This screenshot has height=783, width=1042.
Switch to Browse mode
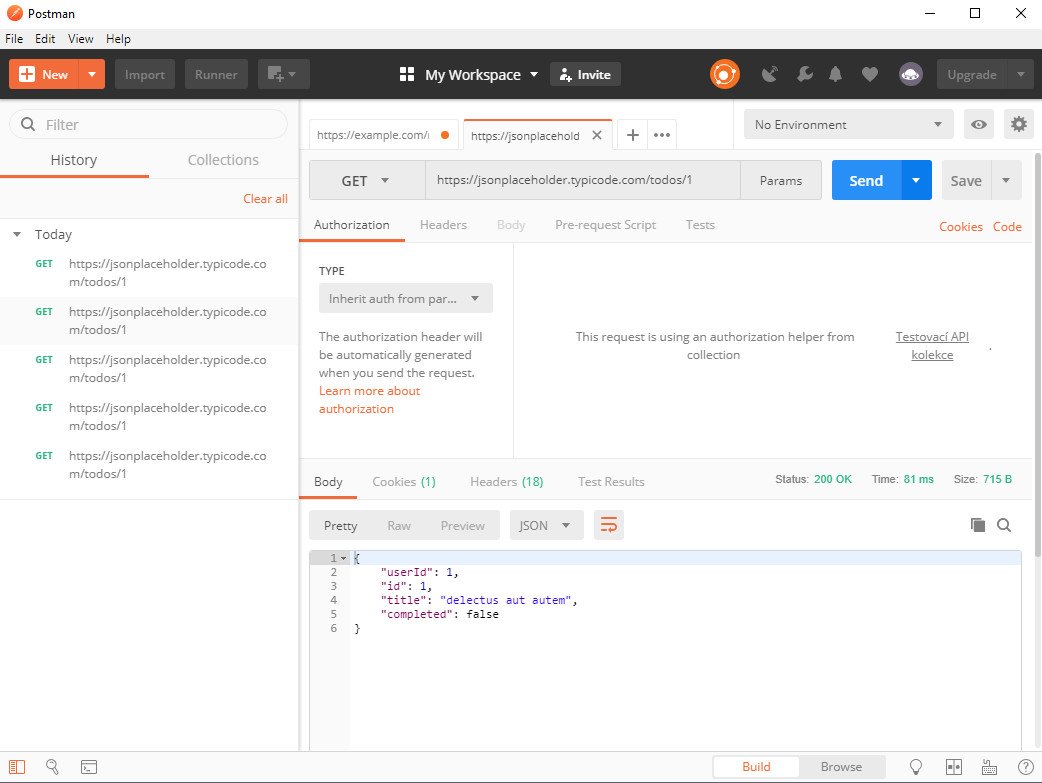pos(841,766)
